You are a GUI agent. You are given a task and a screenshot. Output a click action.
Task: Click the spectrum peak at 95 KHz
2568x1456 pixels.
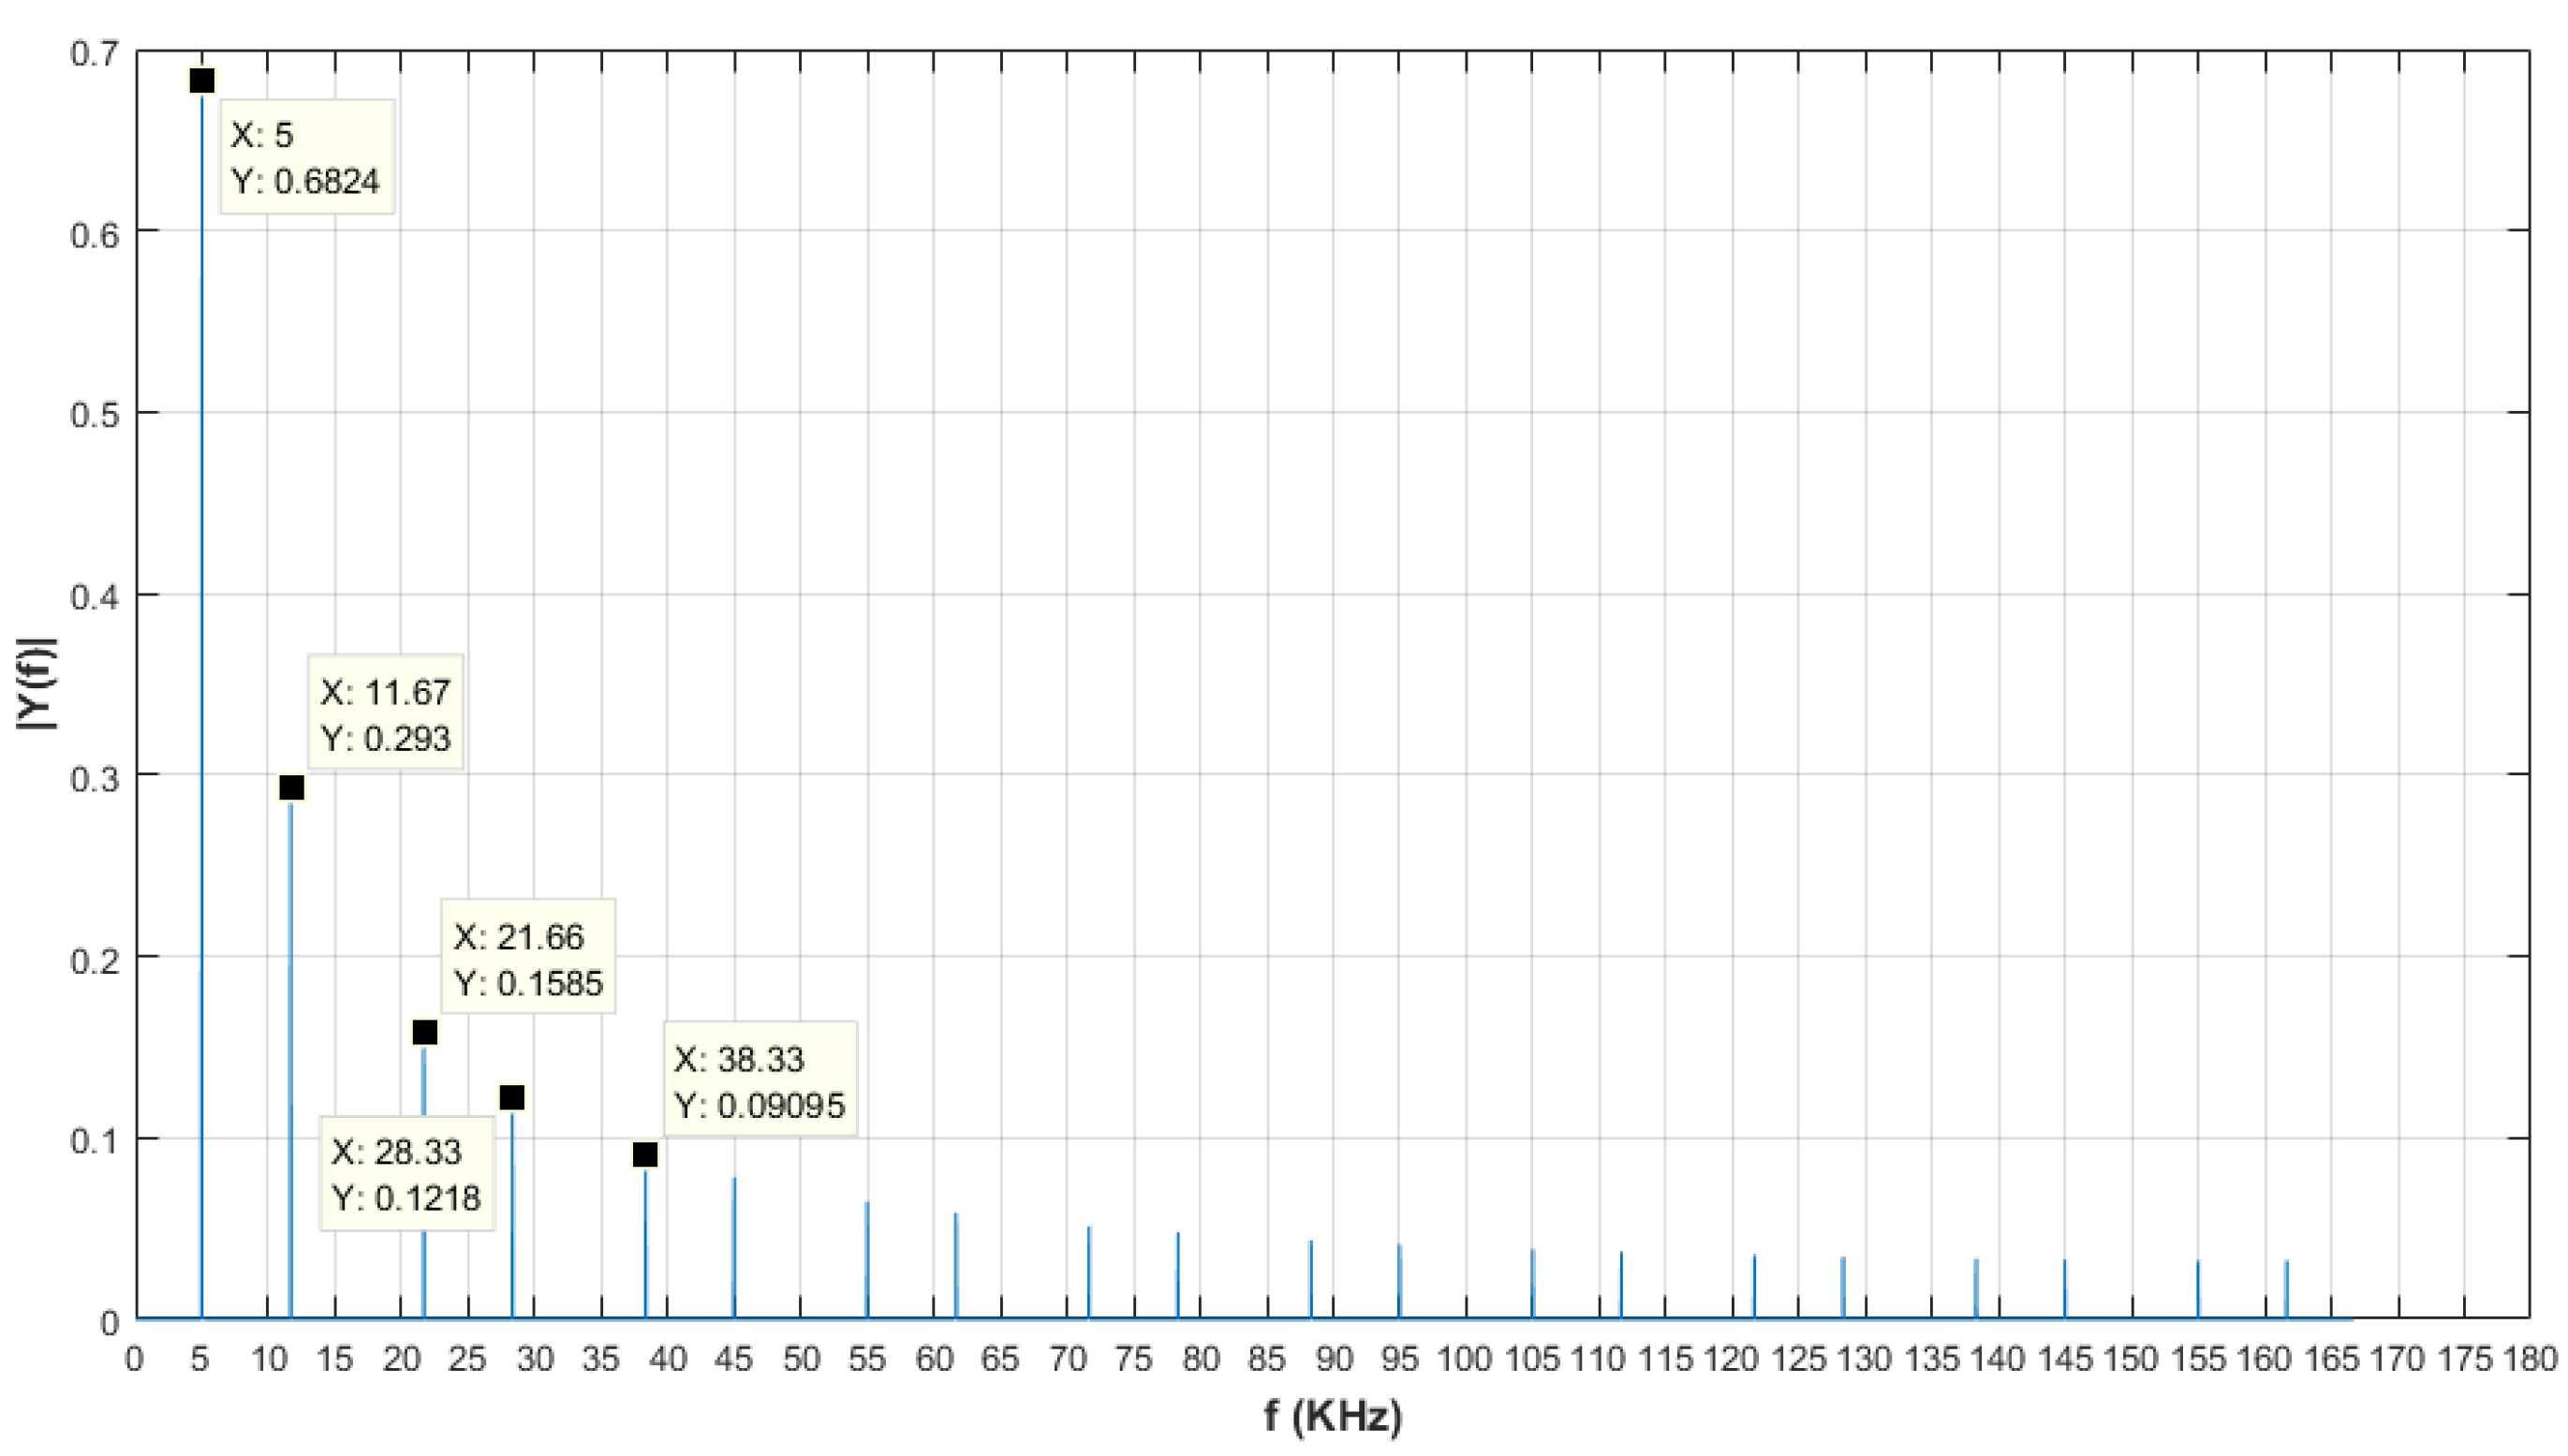coord(1399,1283)
